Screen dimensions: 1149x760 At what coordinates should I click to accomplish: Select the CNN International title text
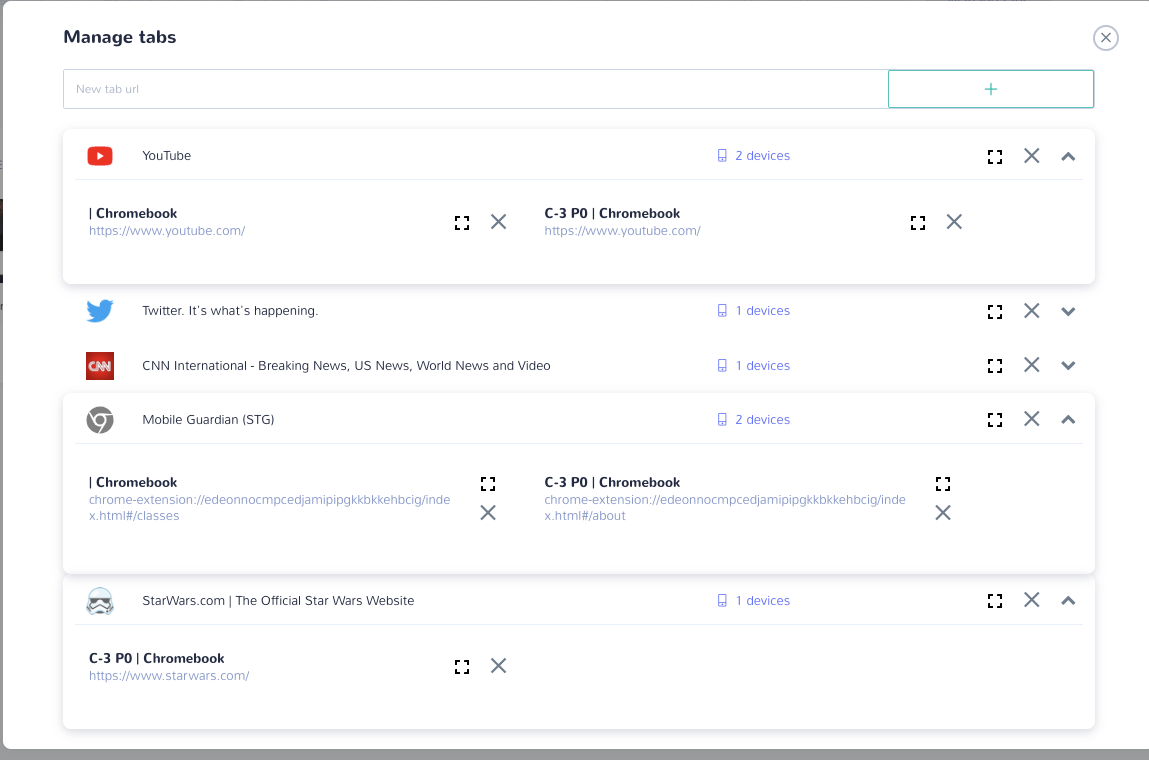click(x=346, y=366)
